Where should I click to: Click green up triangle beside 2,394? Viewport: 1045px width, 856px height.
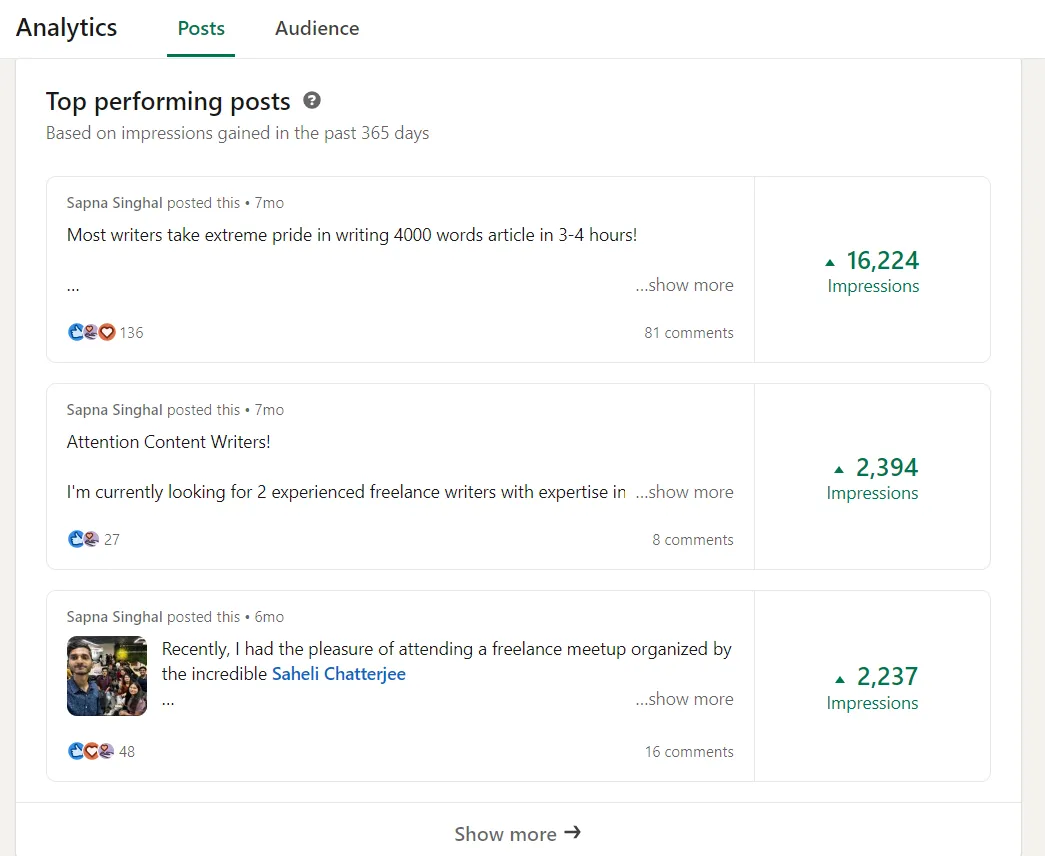(x=839, y=470)
